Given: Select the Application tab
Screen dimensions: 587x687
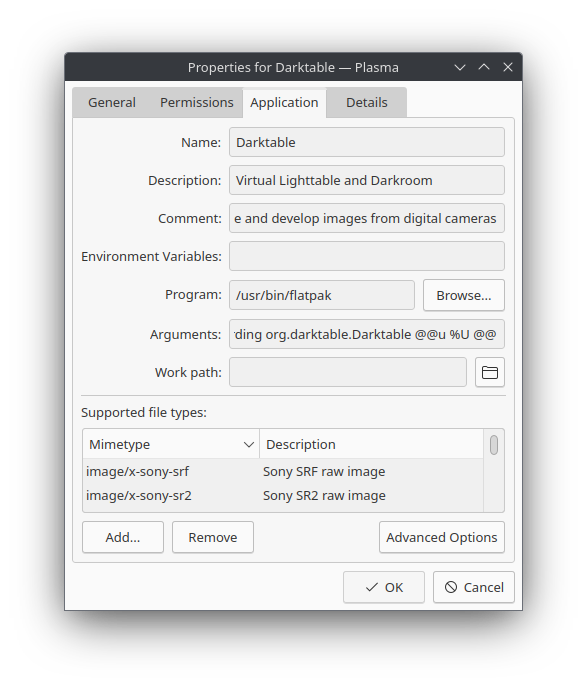Looking at the screenshot, I should point(284,103).
